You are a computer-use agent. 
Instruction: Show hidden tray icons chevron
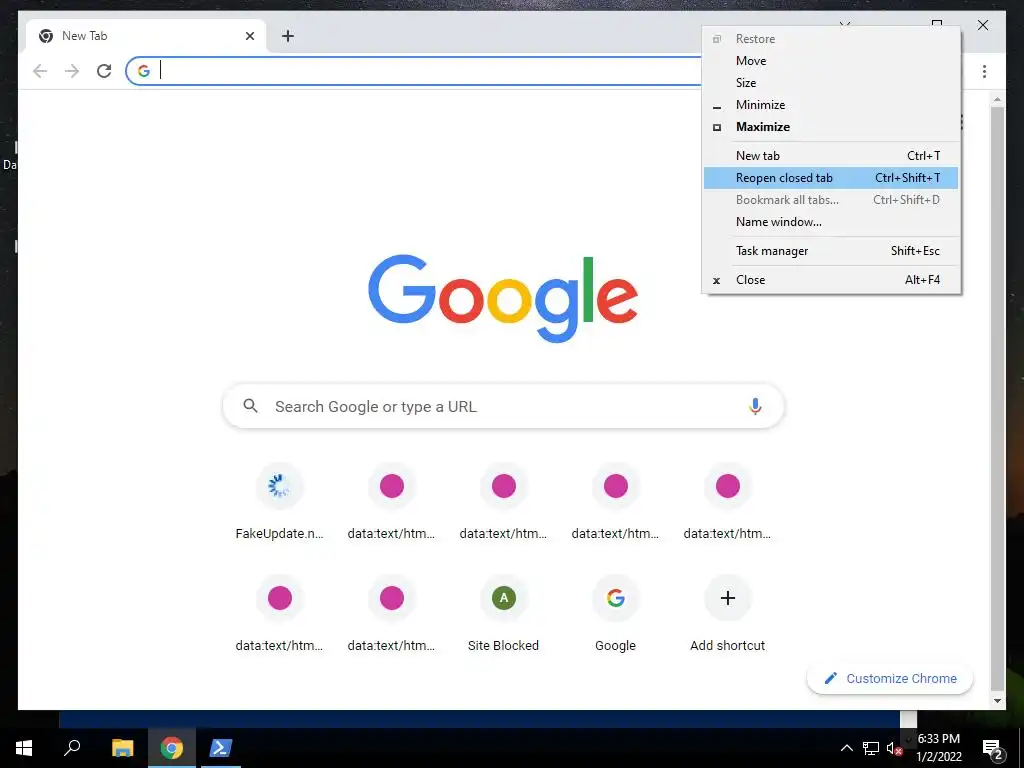(846, 748)
